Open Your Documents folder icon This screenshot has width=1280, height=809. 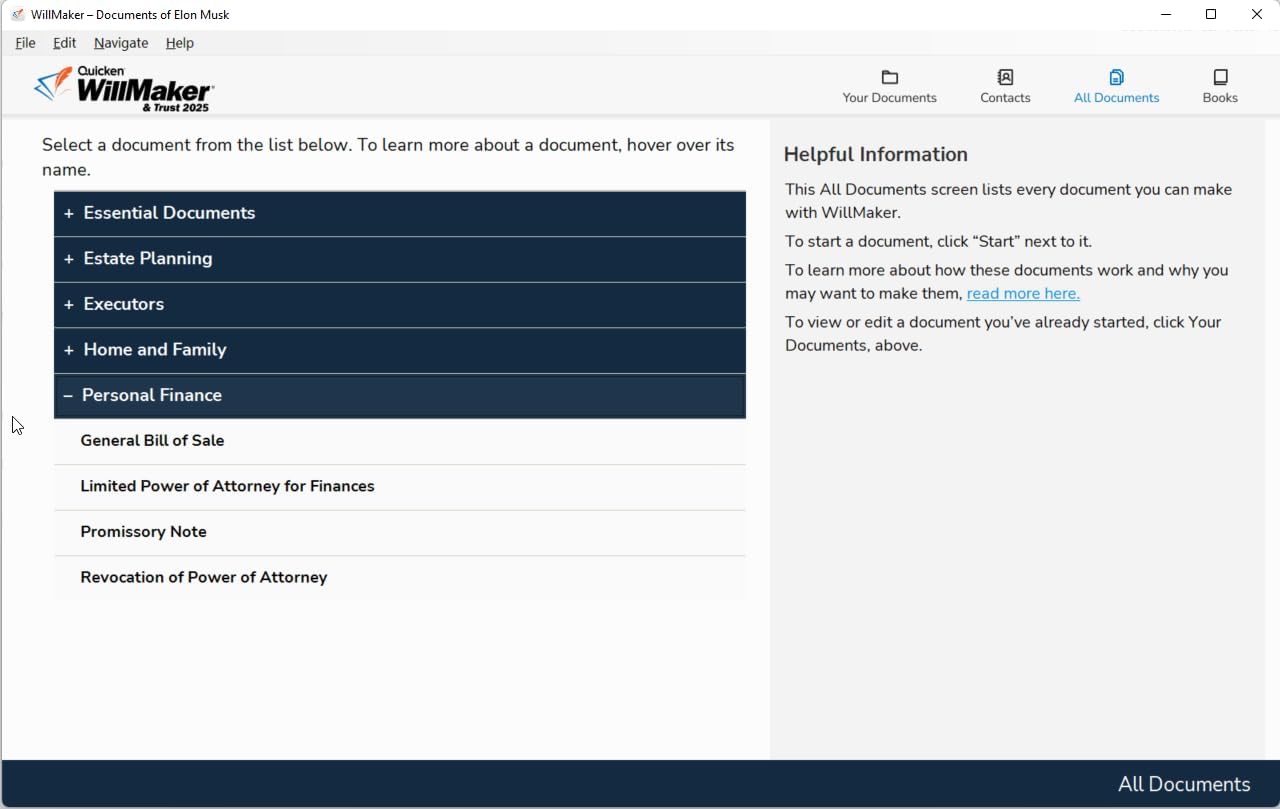coord(889,78)
